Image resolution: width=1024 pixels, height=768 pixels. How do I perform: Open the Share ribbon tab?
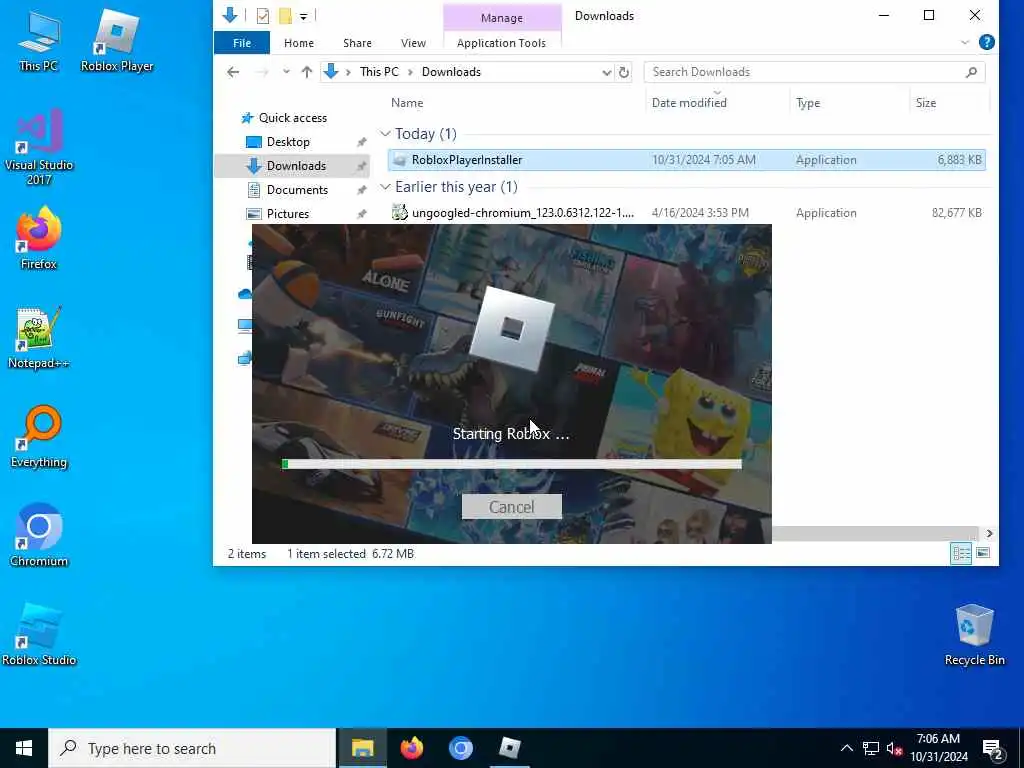[x=357, y=42]
